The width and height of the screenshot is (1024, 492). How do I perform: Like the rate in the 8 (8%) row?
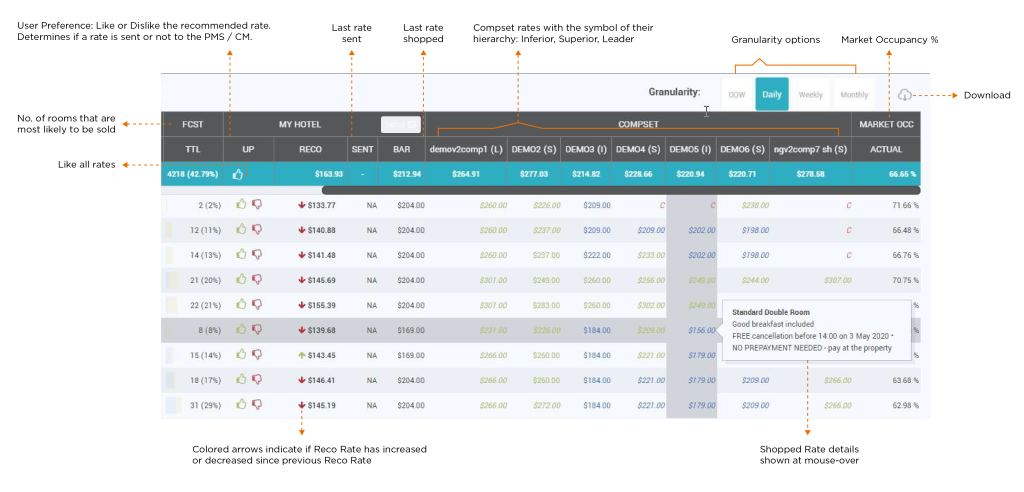point(242,329)
